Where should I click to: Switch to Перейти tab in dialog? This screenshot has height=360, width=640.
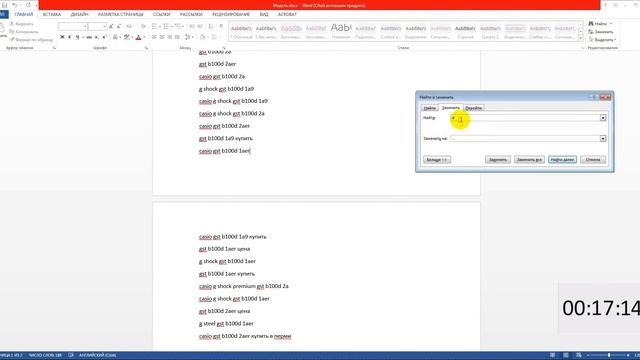[x=473, y=108]
